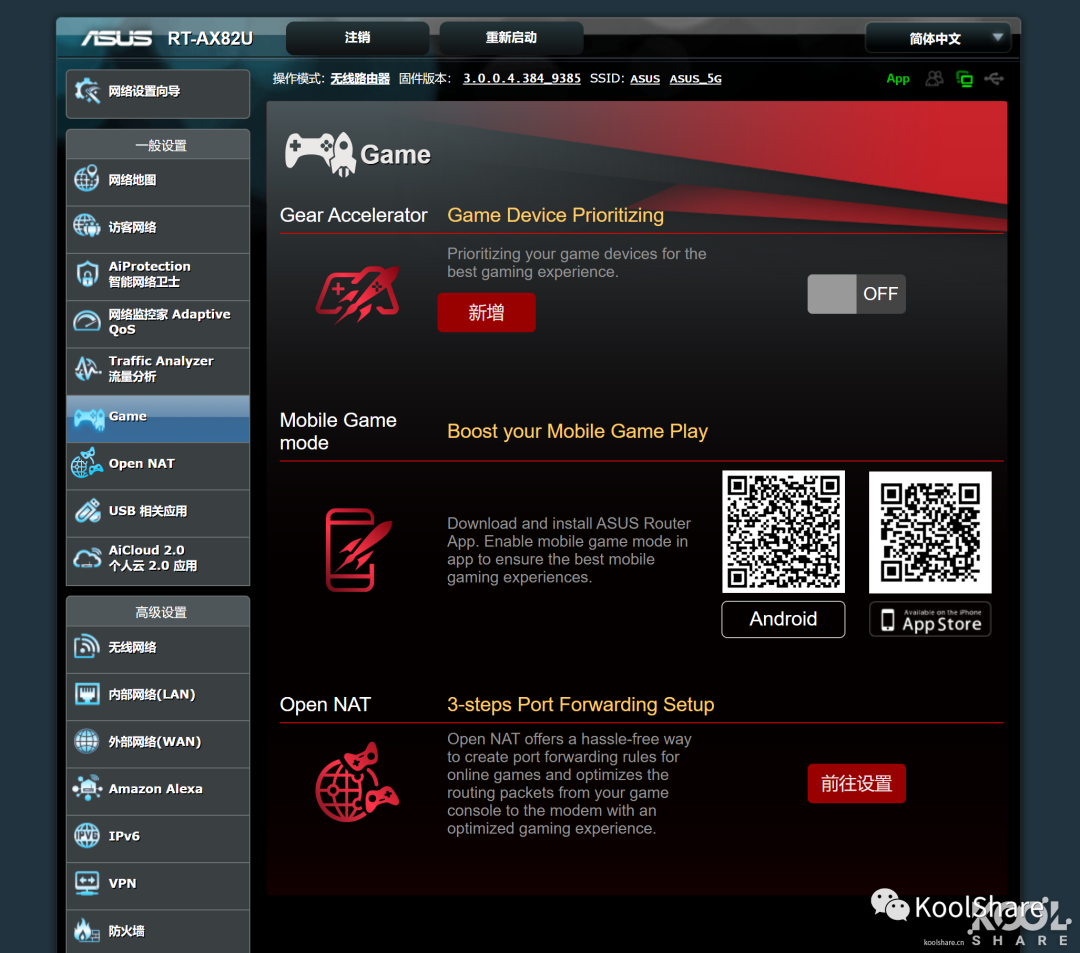The height and width of the screenshot is (953, 1080).
Task: Click the 内部网络(LAN) port icon
Action: coord(87,694)
